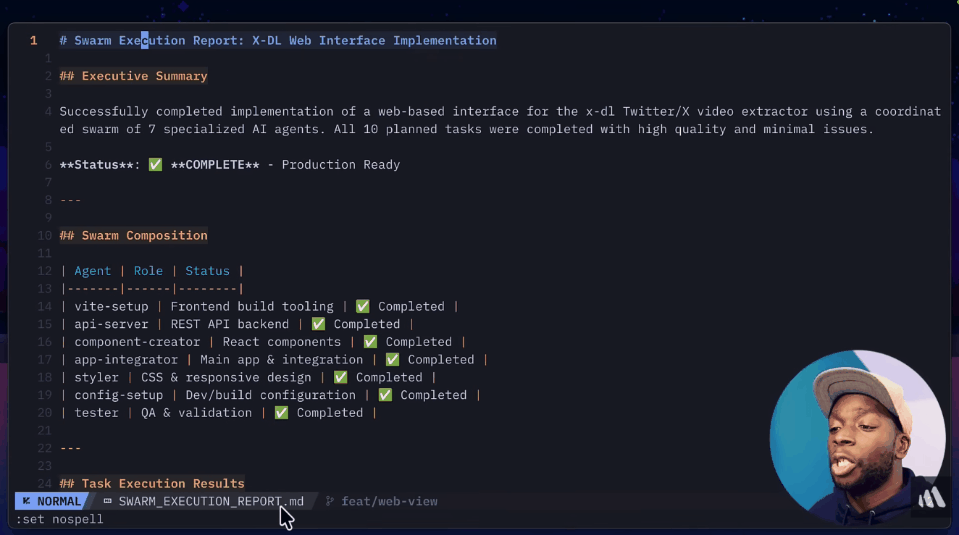Click the 'Role' table column header
The height and width of the screenshot is (535, 959).
point(148,271)
